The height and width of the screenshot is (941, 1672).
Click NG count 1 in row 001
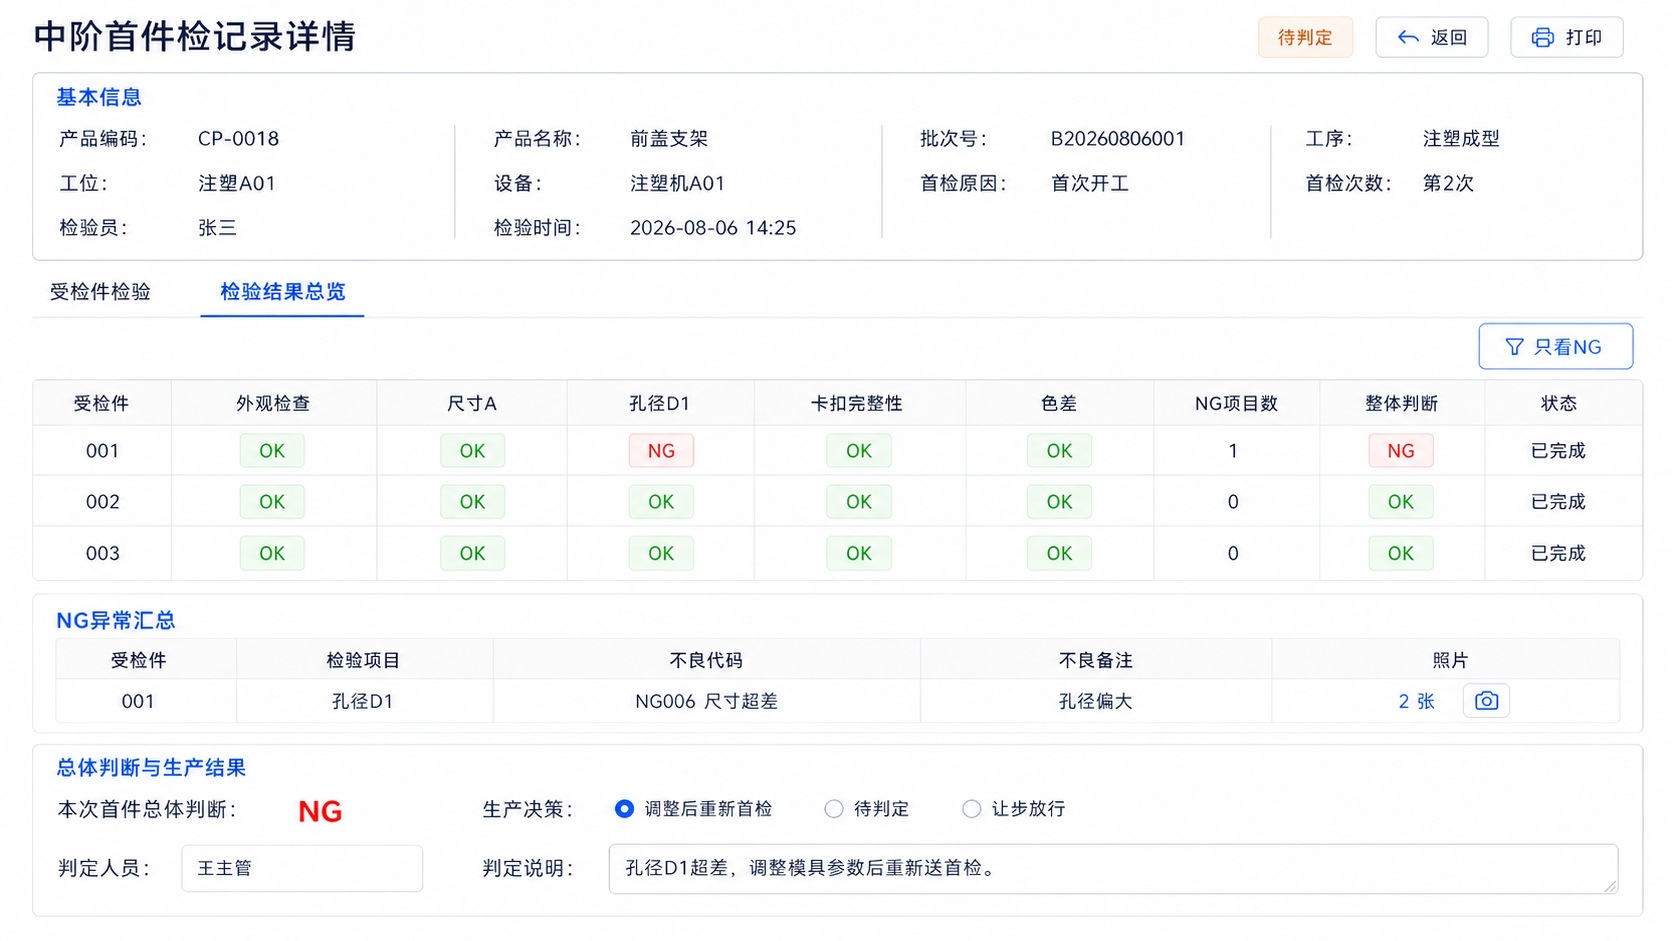[x=1233, y=451]
